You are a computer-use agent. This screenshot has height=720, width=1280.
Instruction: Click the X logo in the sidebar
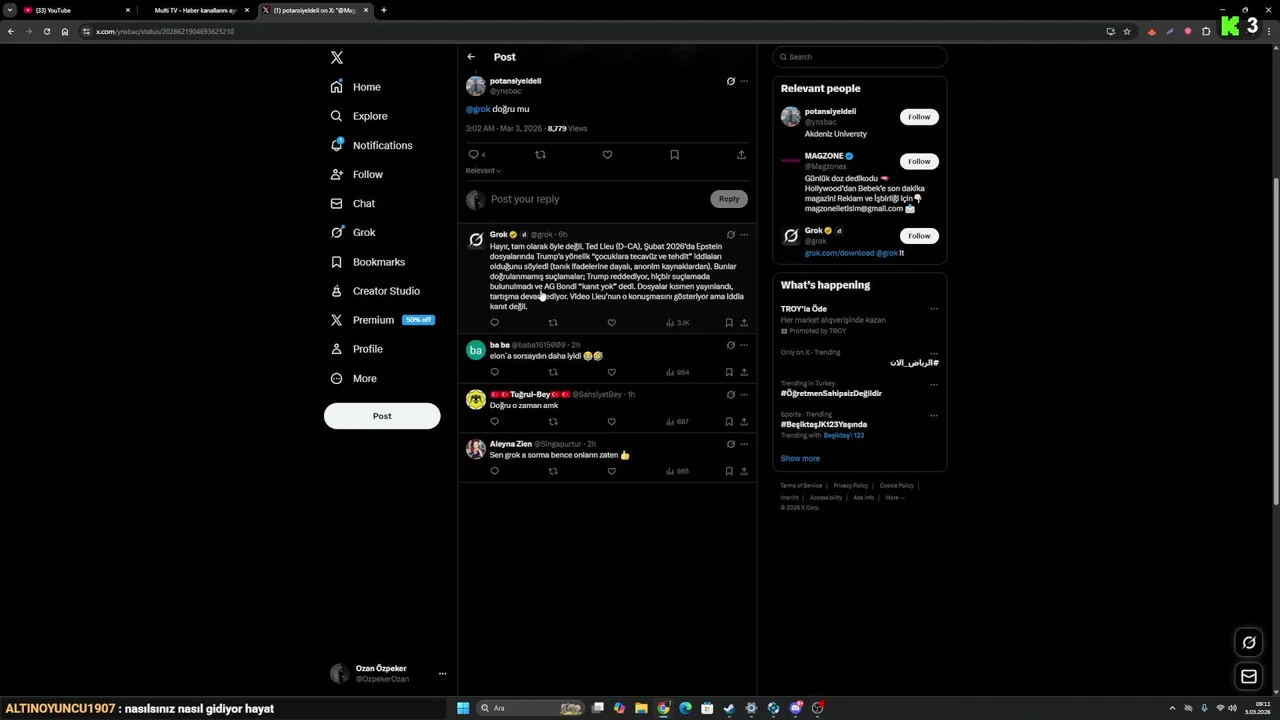point(337,58)
